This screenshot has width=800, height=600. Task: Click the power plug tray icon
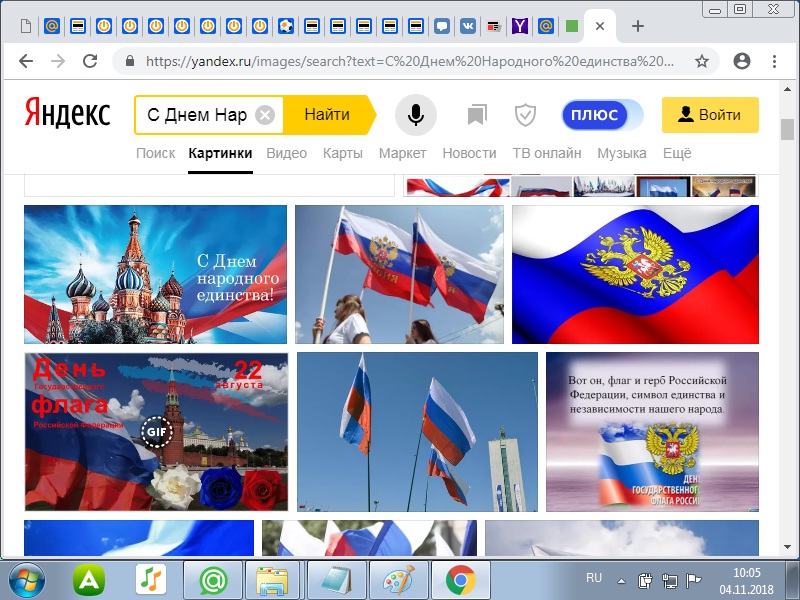tap(645, 581)
